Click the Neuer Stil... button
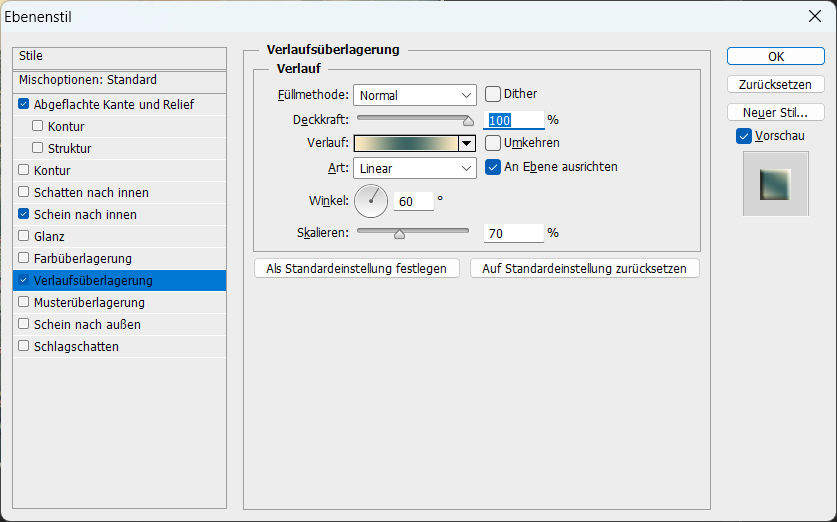The width and height of the screenshot is (837, 522). click(x=776, y=113)
